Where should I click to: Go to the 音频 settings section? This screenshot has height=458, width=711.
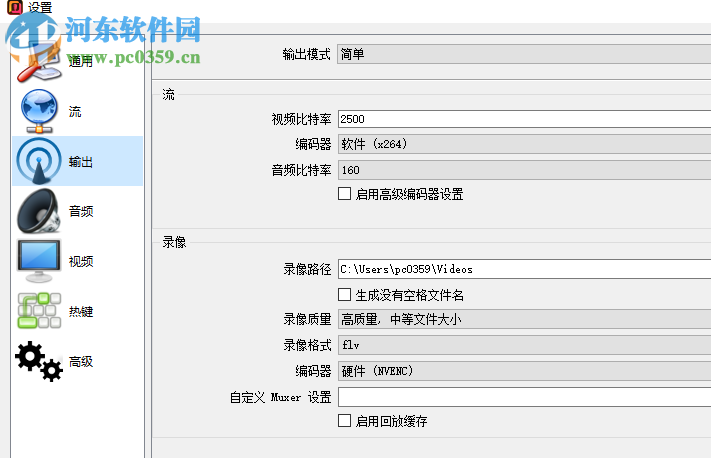[78, 211]
